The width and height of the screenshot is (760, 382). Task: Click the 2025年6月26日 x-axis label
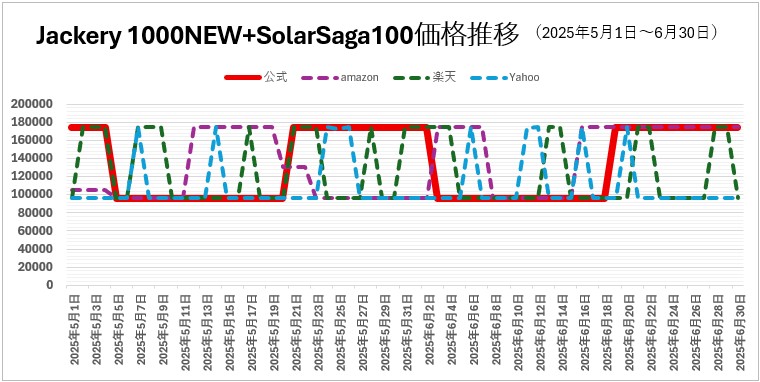(697, 333)
